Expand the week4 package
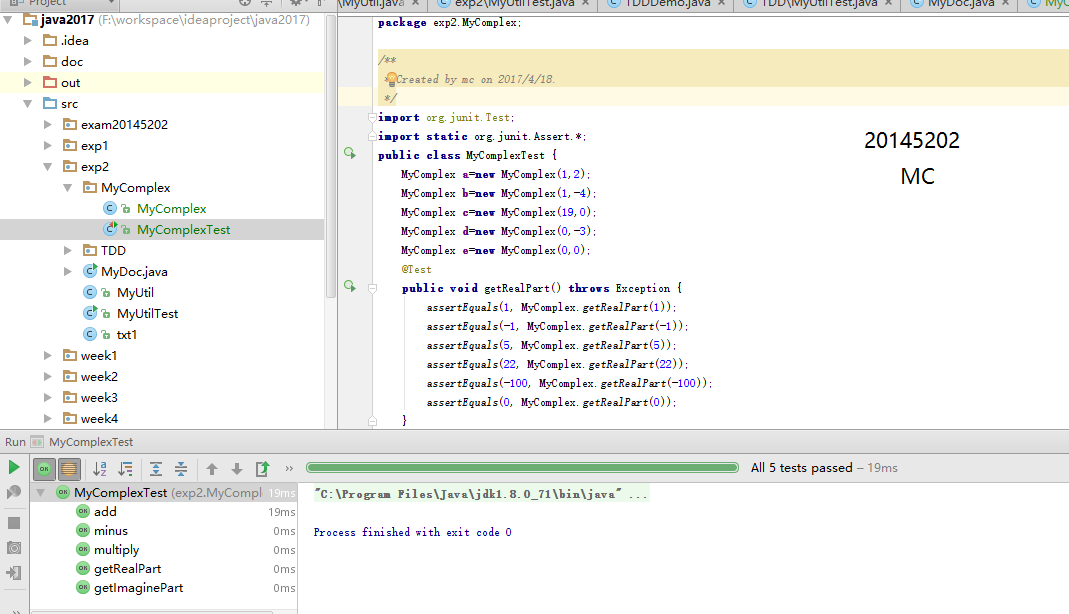This screenshot has height=614, width=1069. pyautogui.click(x=48, y=418)
